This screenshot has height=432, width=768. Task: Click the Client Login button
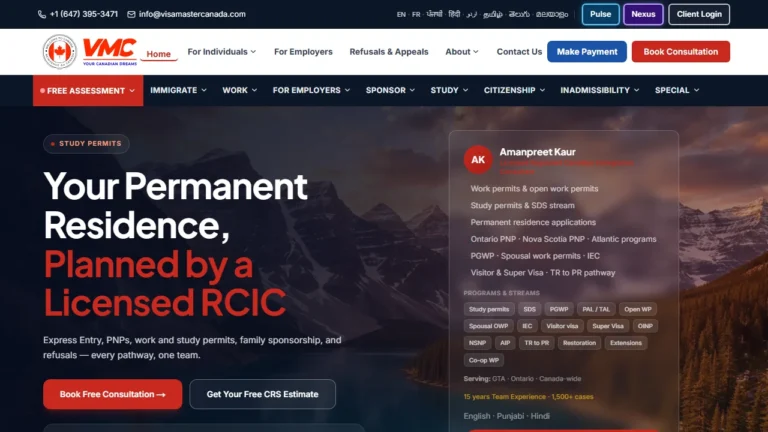[x=699, y=14]
